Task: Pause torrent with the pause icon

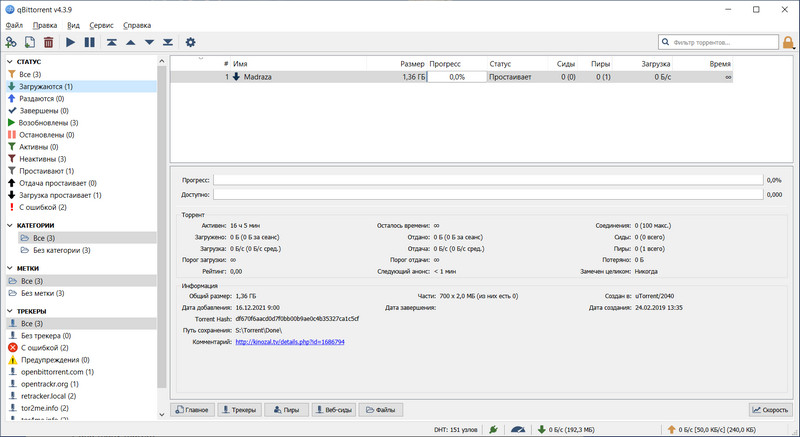Action: click(x=89, y=42)
